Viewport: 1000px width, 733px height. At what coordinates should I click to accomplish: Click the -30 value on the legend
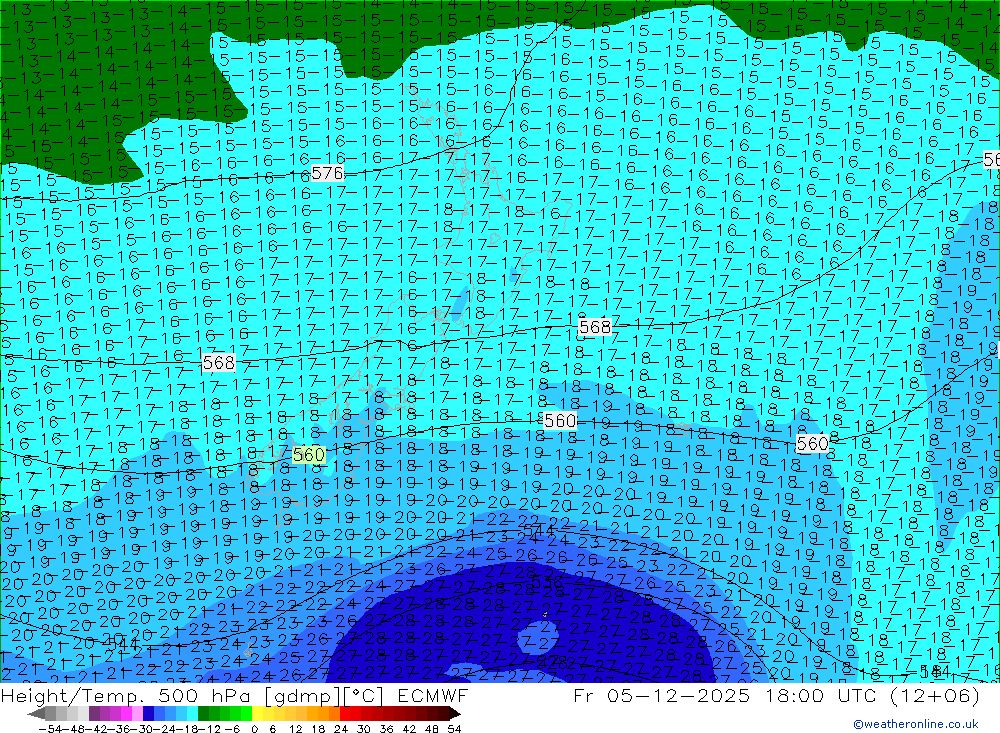coord(148,727)
